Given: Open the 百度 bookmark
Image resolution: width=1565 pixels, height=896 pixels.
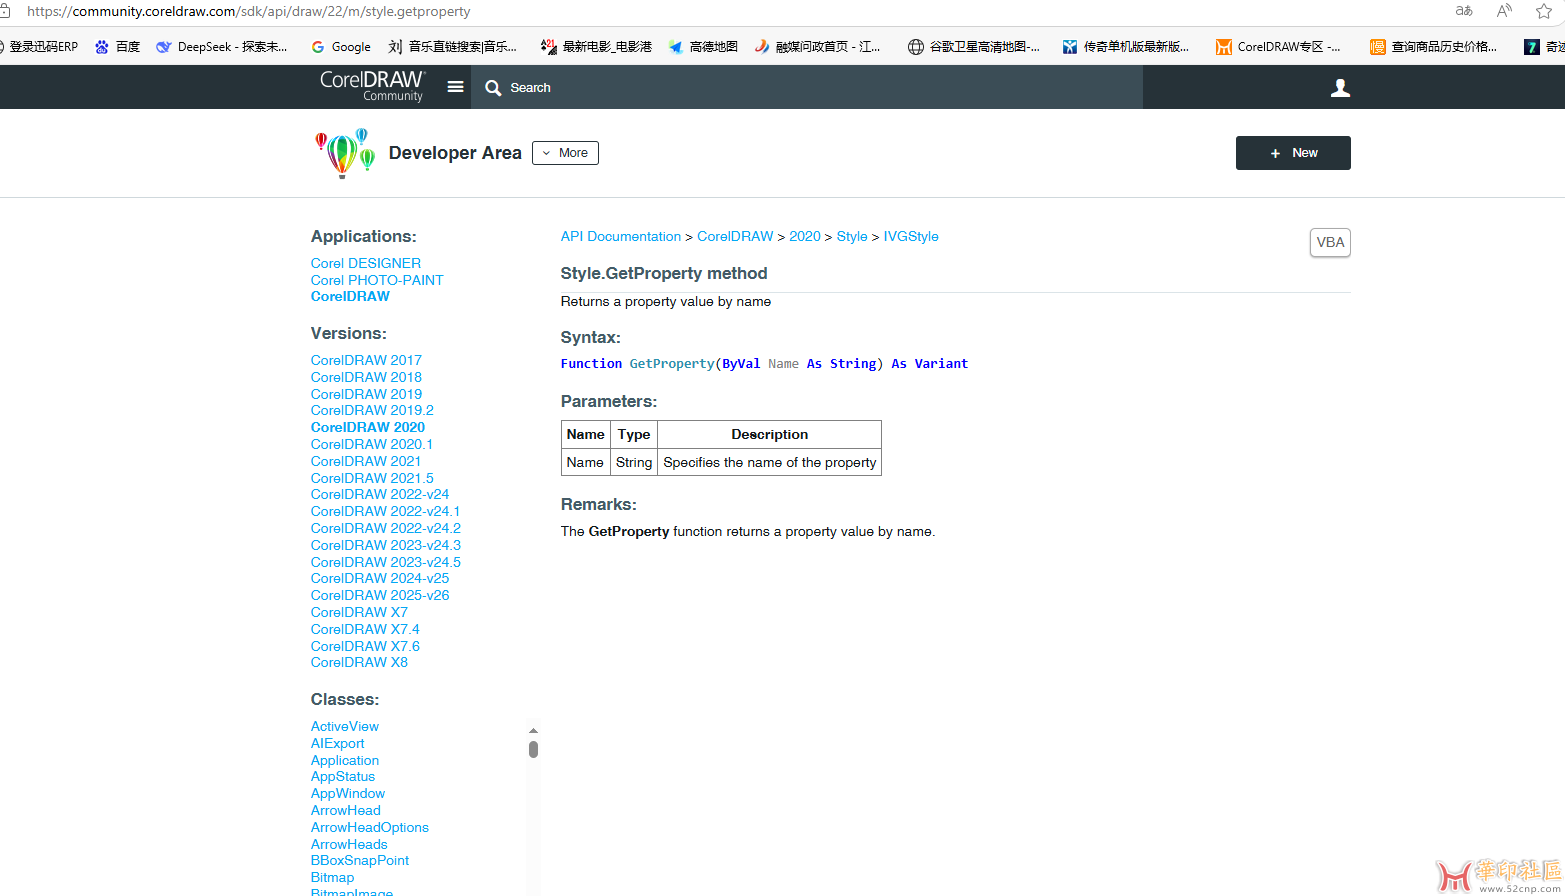Looking at the screenshot, I should point(117,46).
